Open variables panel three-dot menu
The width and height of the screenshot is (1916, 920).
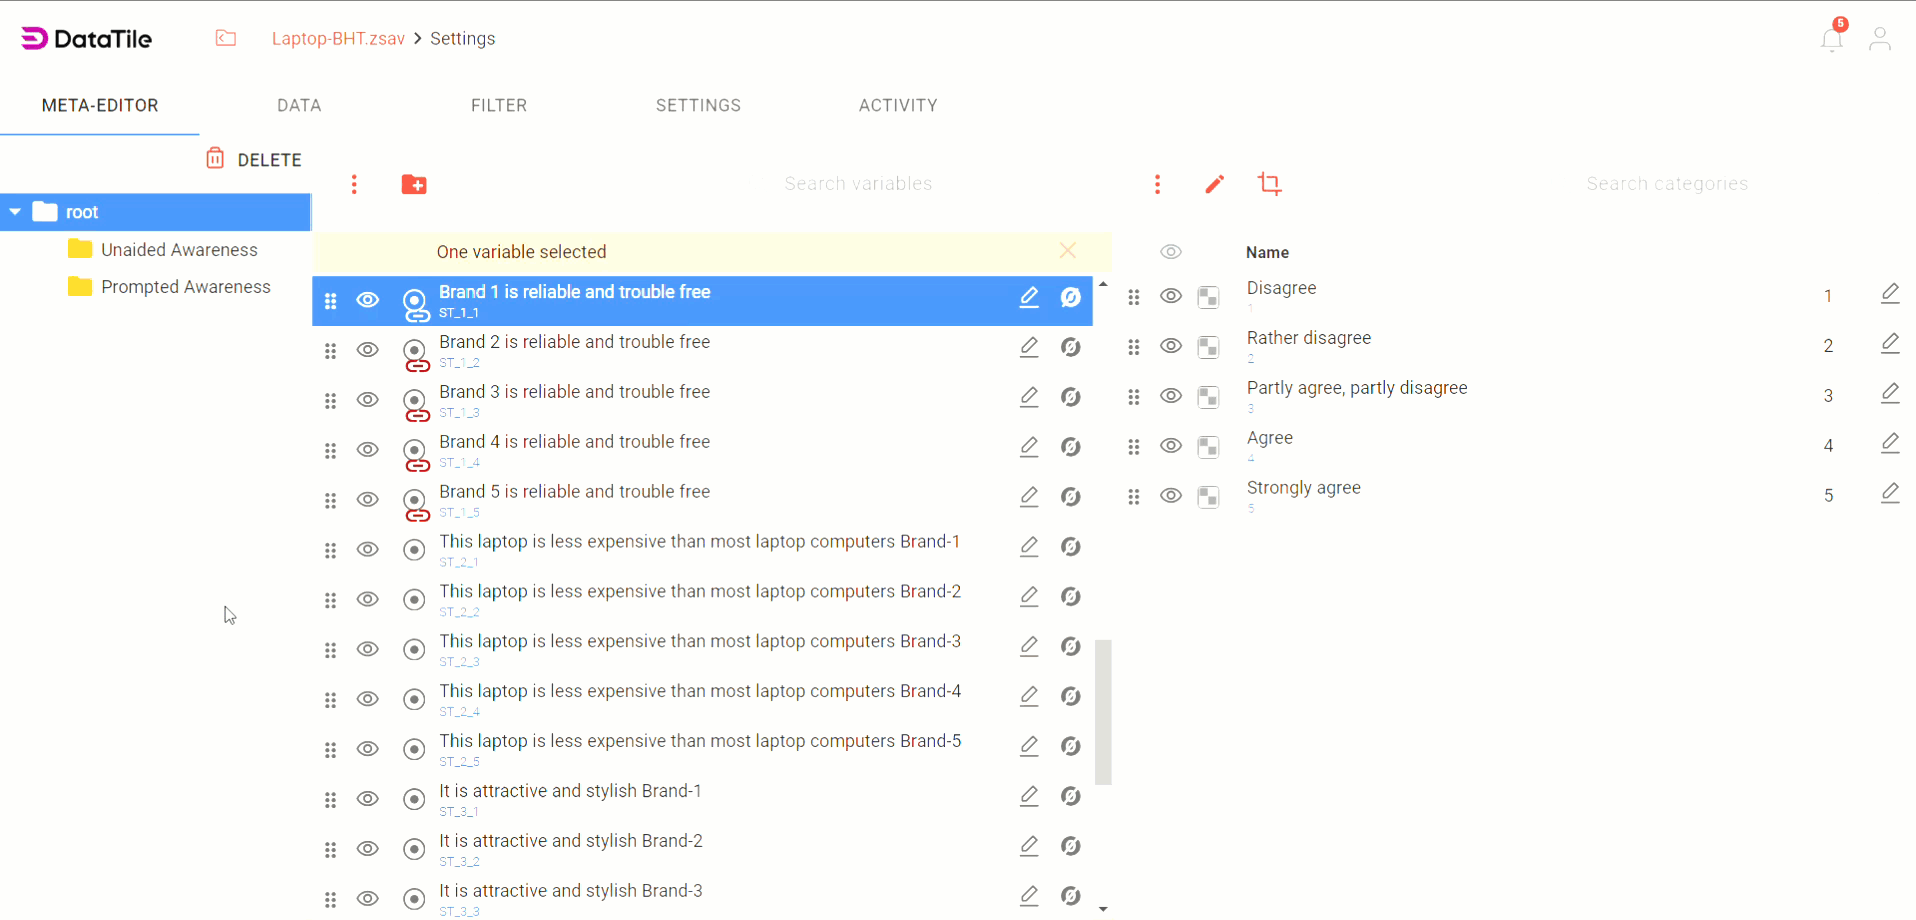(354, 184)
